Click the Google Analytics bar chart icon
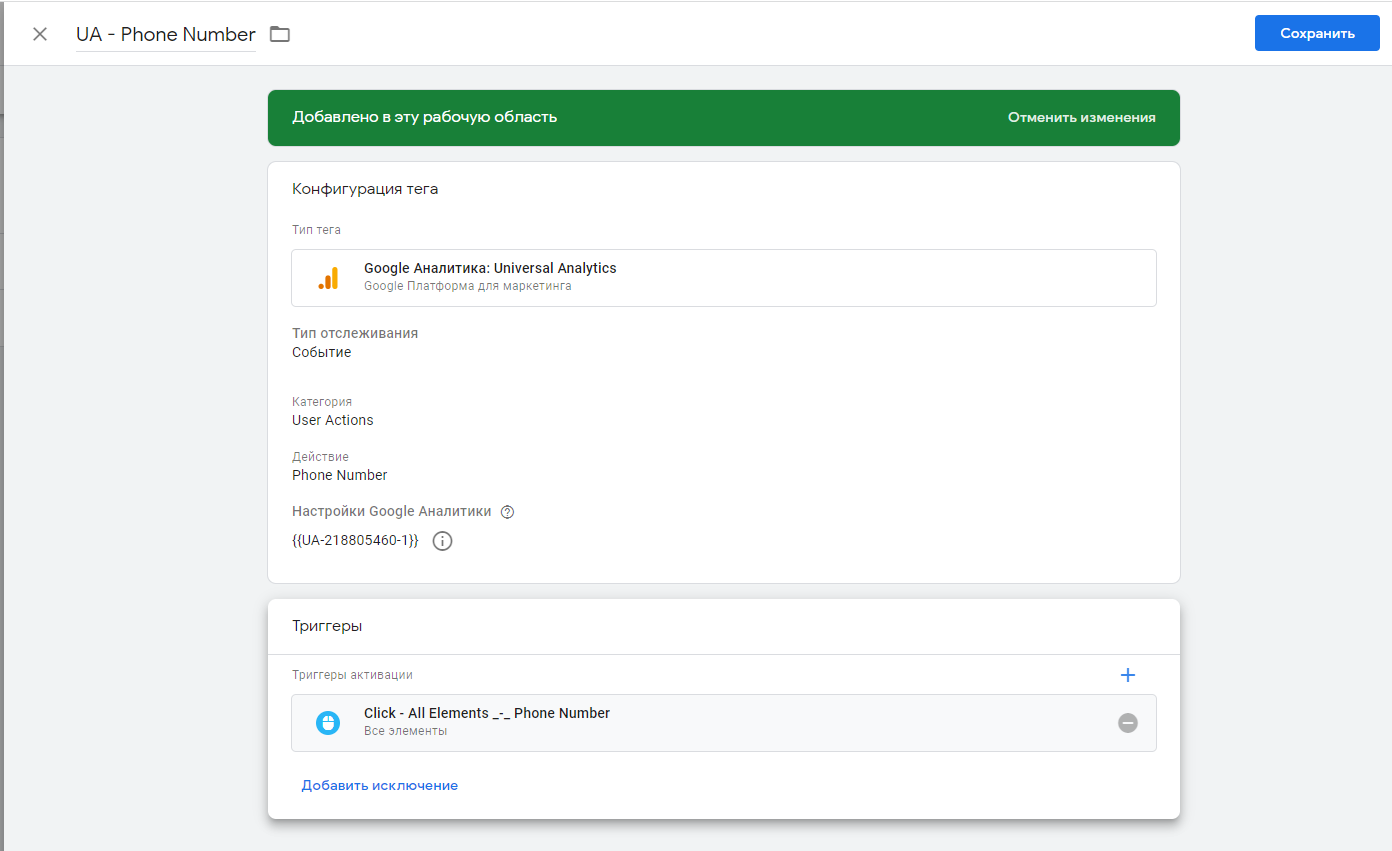This screenshot has width=1392, height=851. tap(328, 278)
